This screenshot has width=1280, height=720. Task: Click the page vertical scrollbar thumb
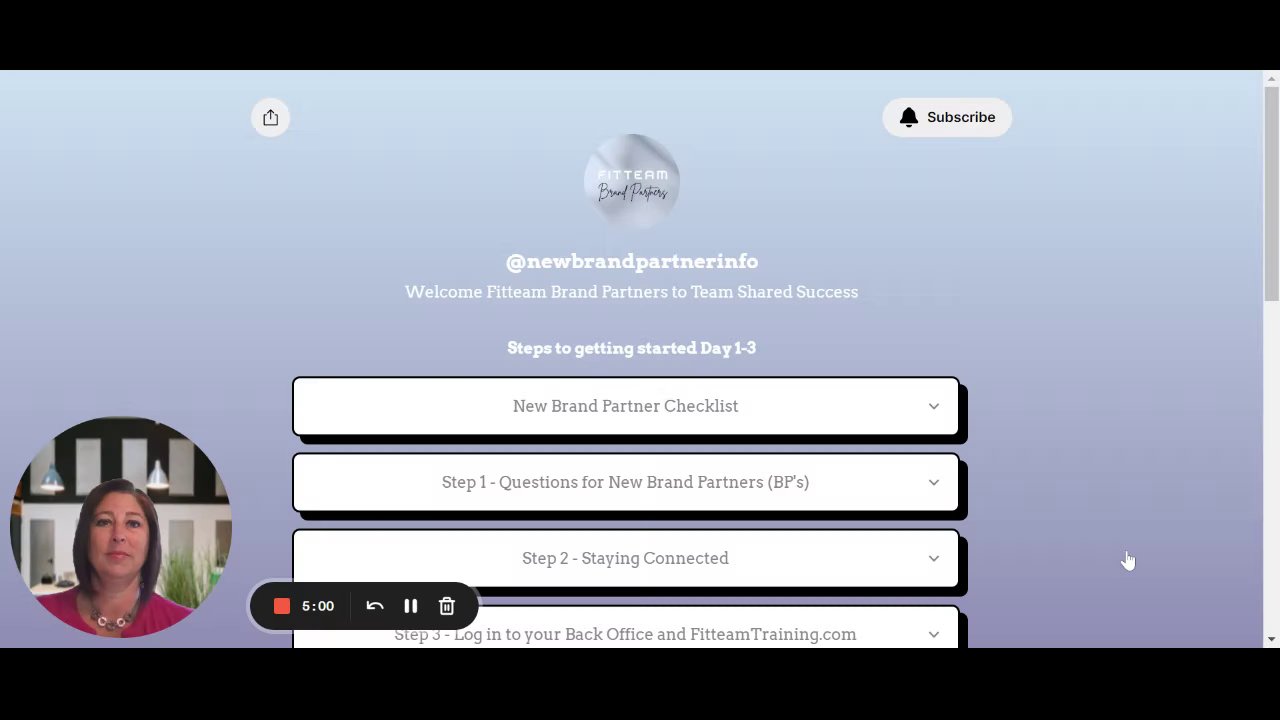click(1271, 193)
